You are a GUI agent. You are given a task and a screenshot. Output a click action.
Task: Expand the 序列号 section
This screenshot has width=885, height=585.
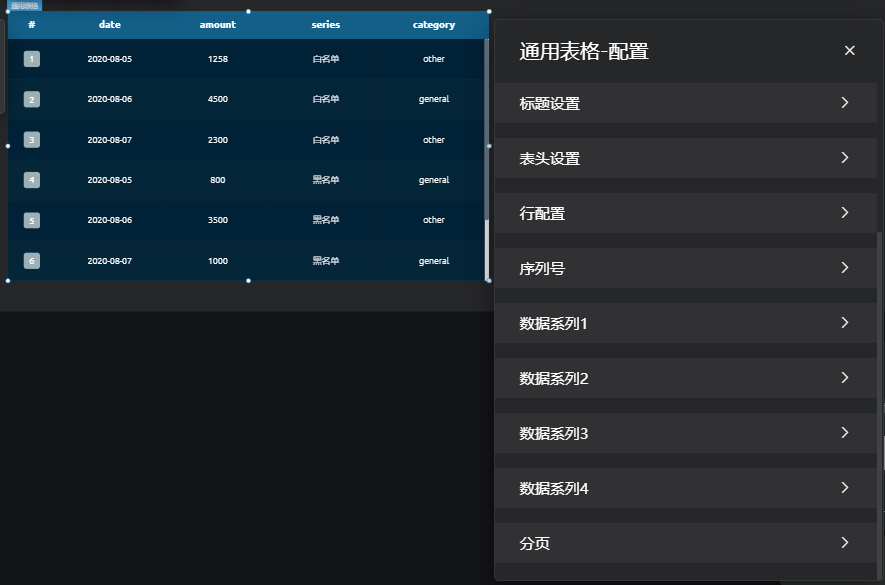[x=685, y=268]
